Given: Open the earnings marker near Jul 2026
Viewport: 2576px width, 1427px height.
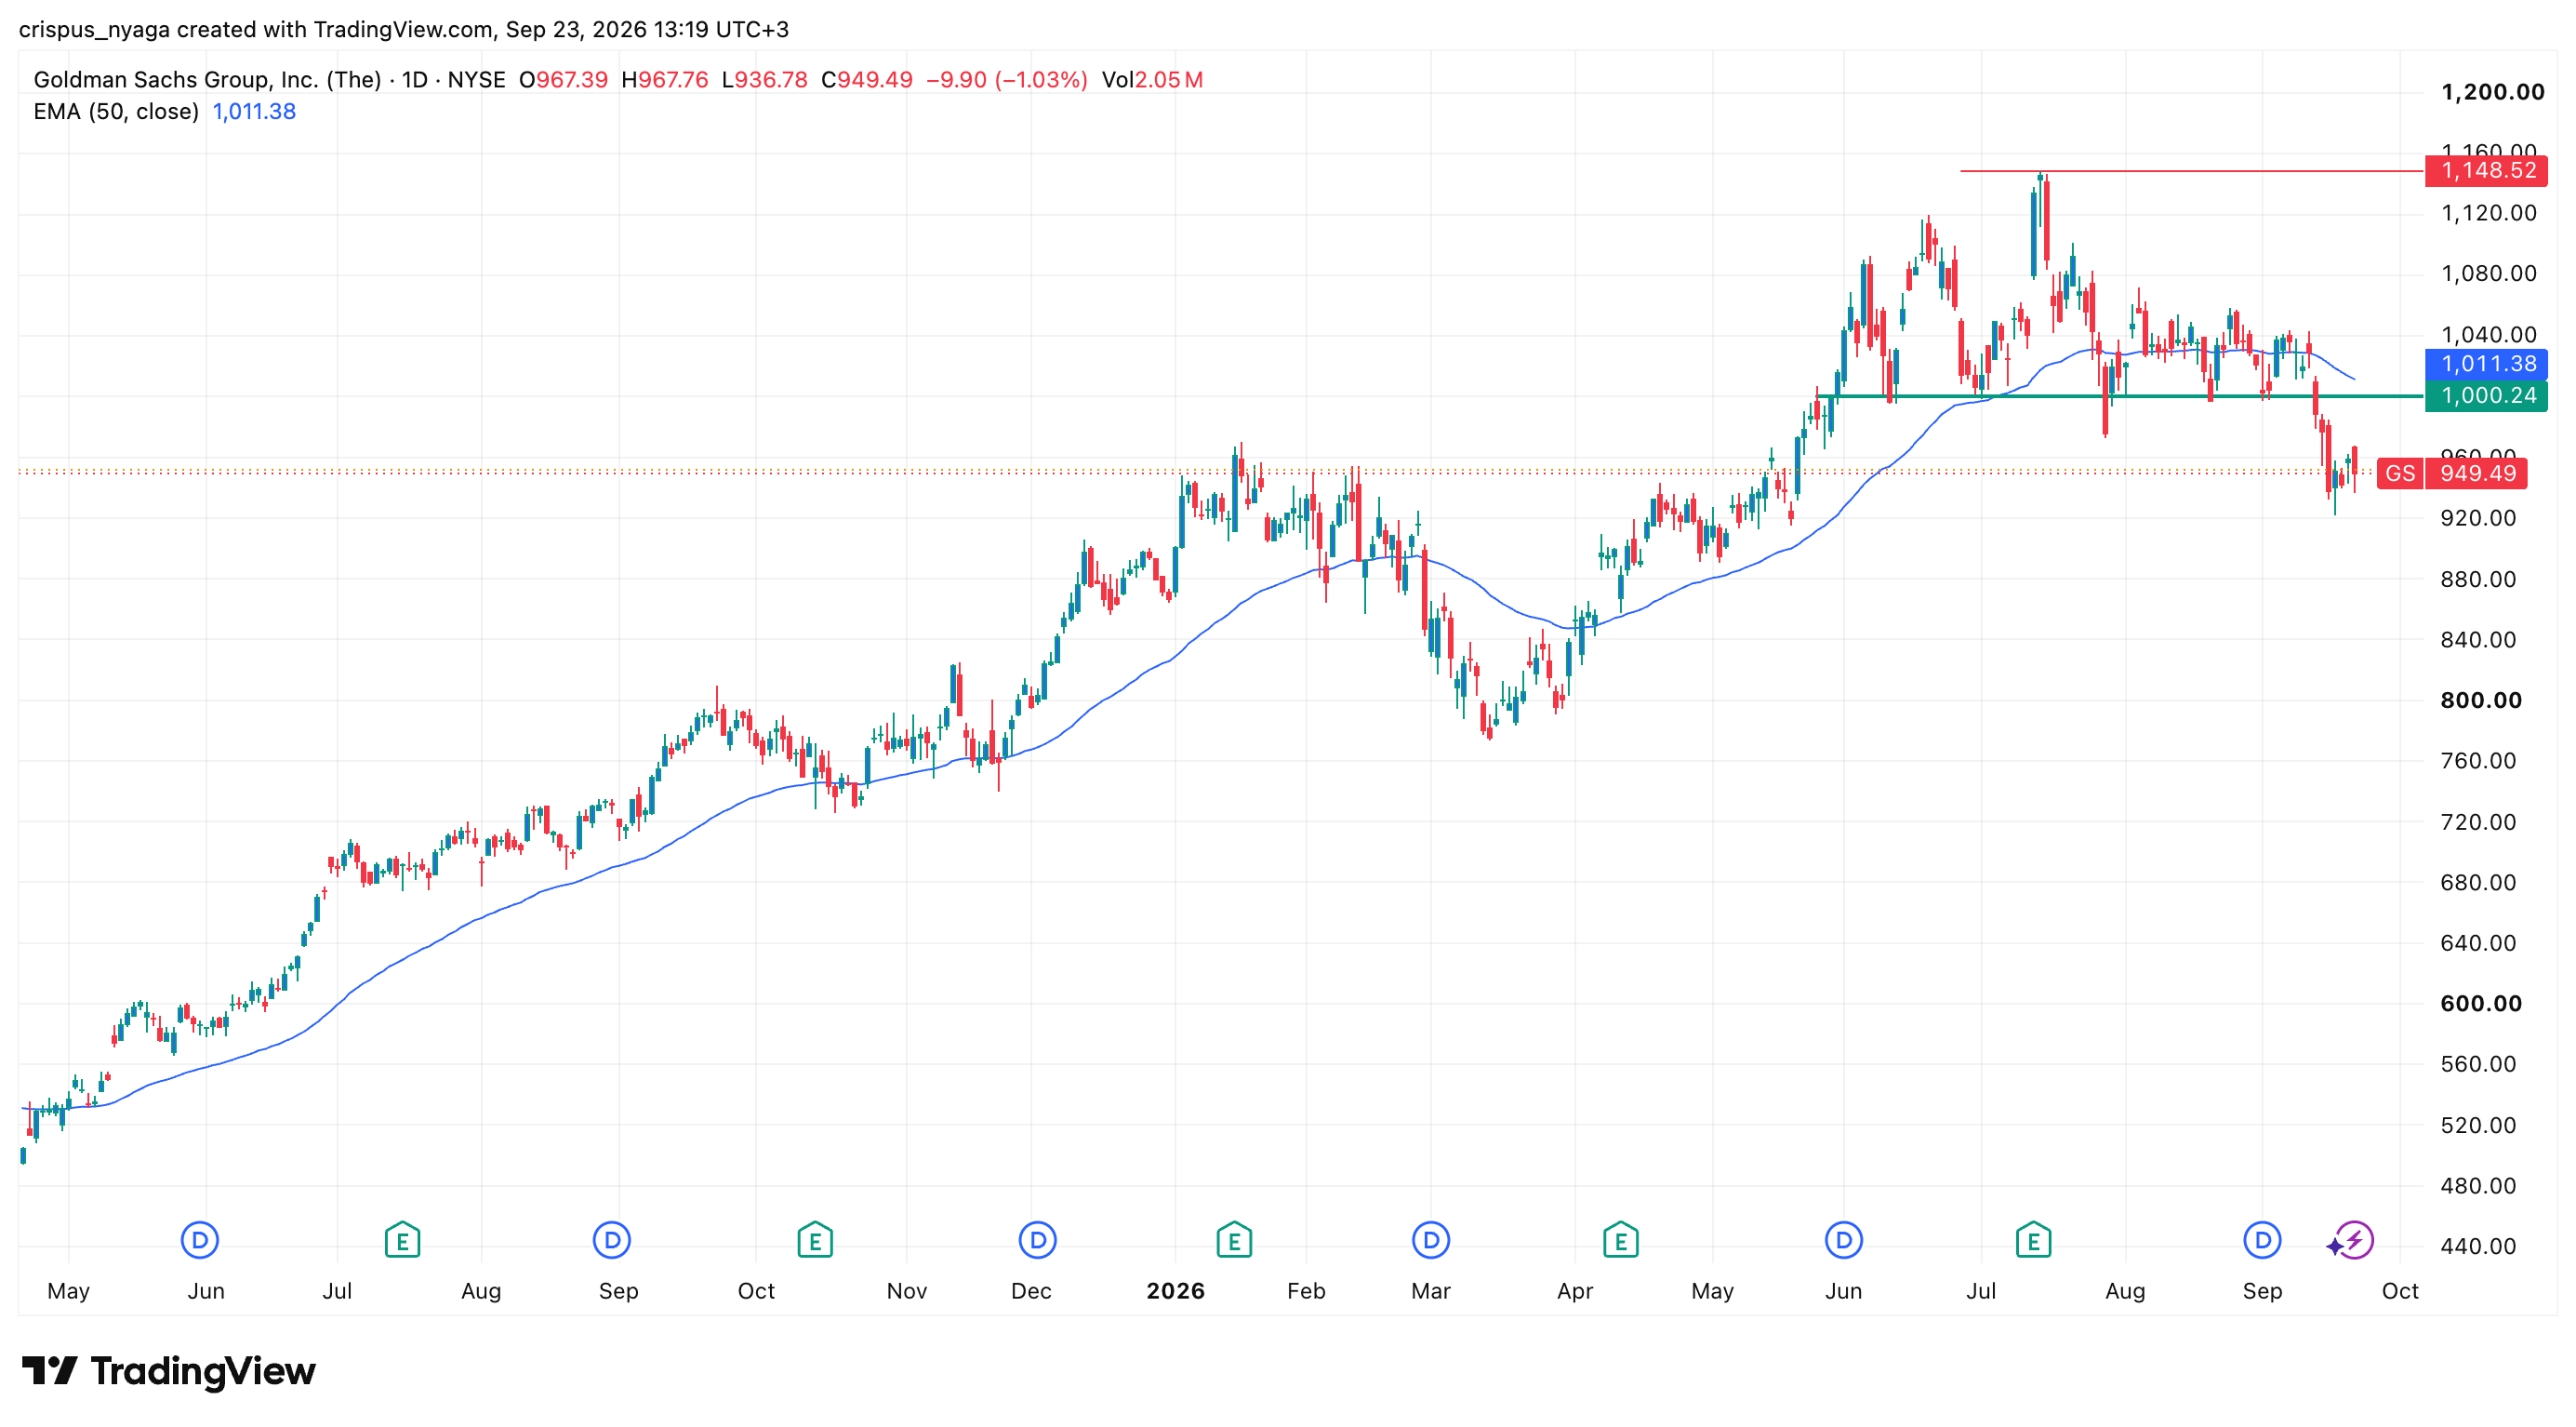Looking at the screenshot, I should tap(2033, 1241).
